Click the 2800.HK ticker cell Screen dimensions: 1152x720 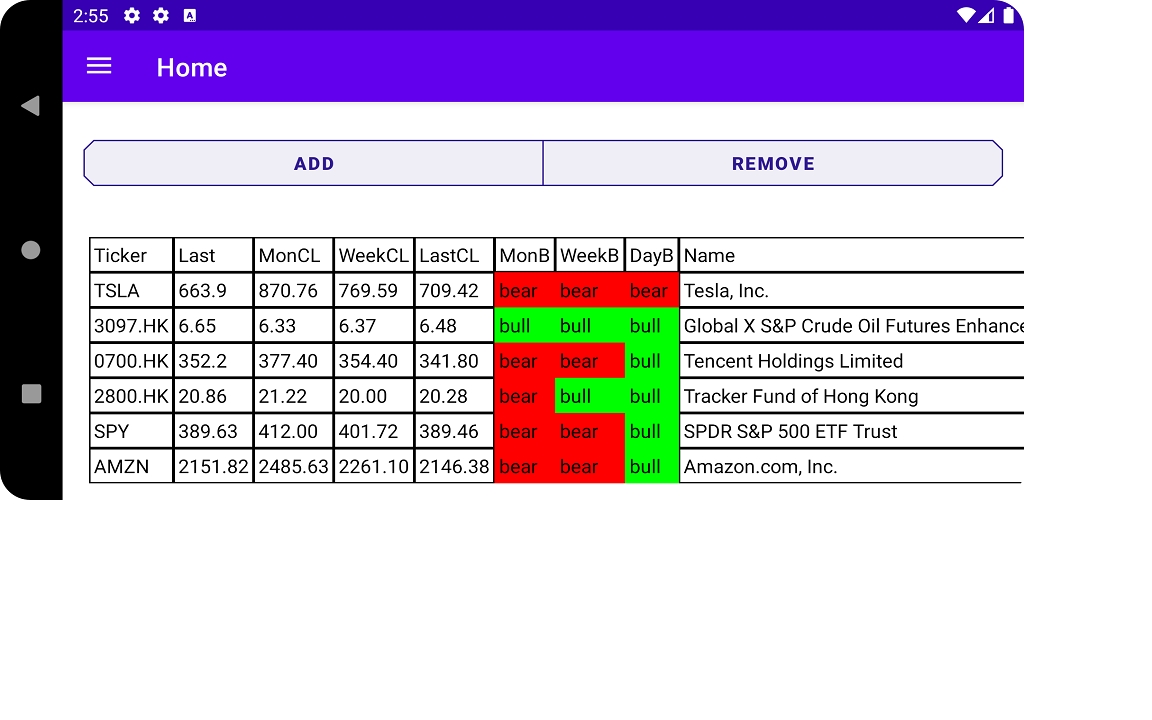[132, 397]
